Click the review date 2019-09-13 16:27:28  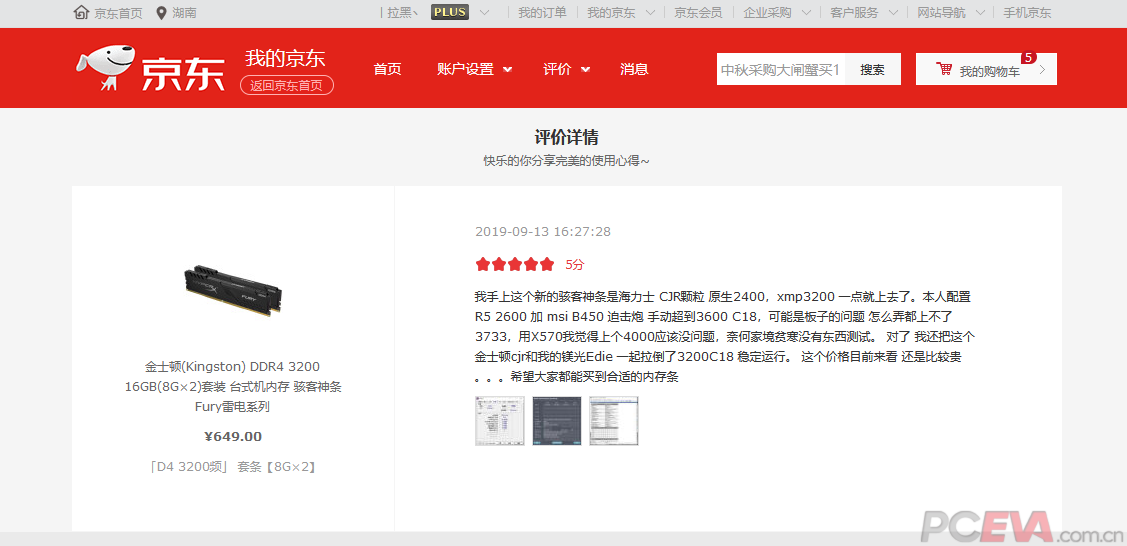(543, 231)
